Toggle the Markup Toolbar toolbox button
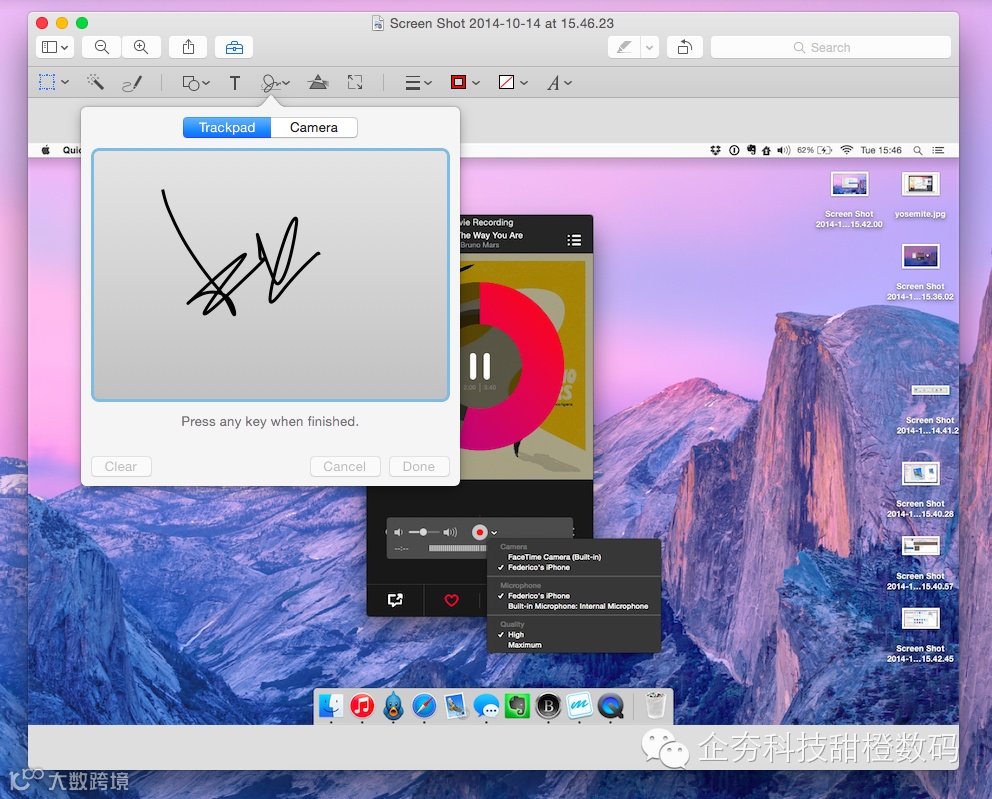The width and height of the screenshot is (992, 799). (x=234, y=47)
